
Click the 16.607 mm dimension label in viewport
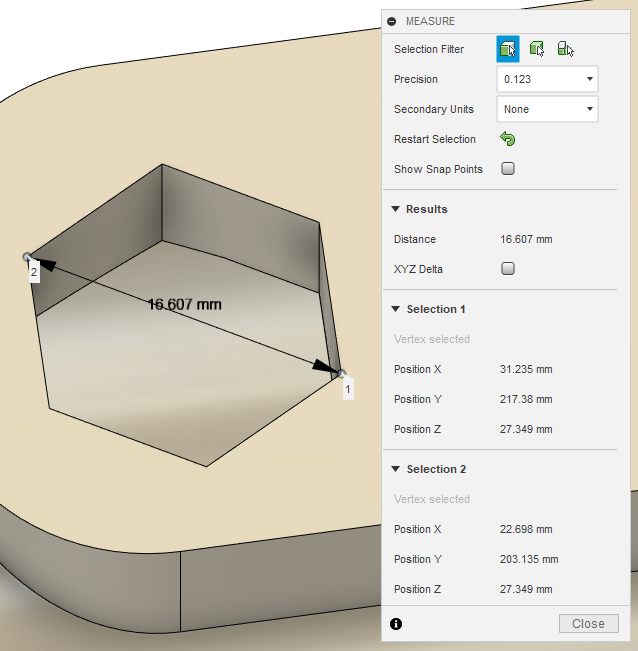(185, 304)
